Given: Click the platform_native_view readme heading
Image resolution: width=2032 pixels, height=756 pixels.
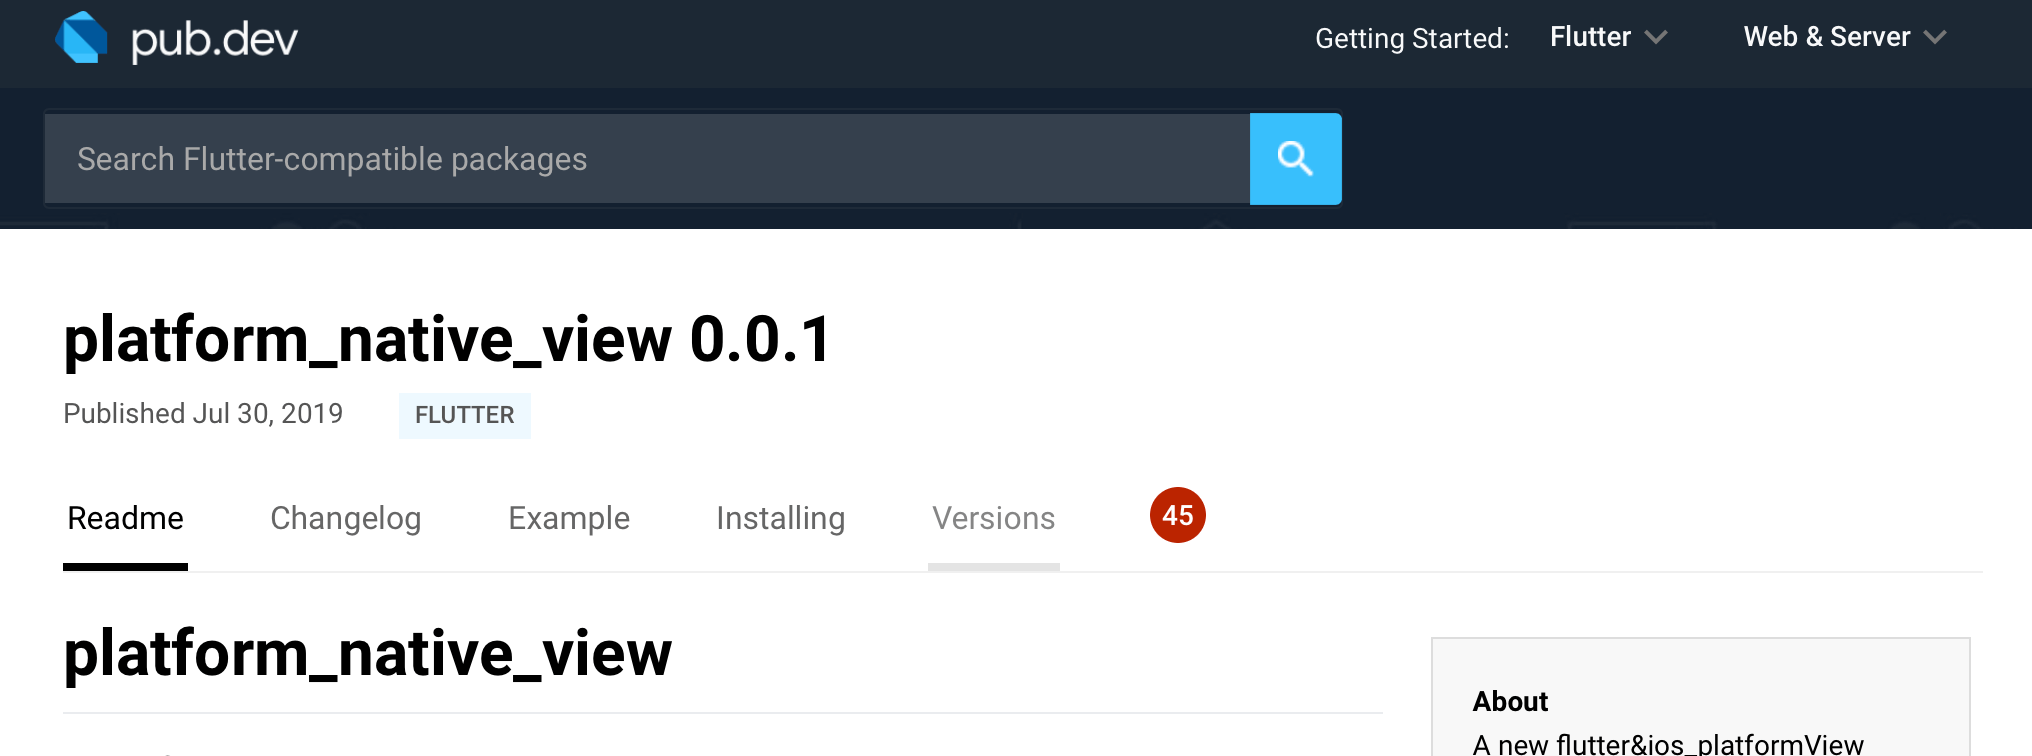Looking at the screenshot, I should 367,654.
